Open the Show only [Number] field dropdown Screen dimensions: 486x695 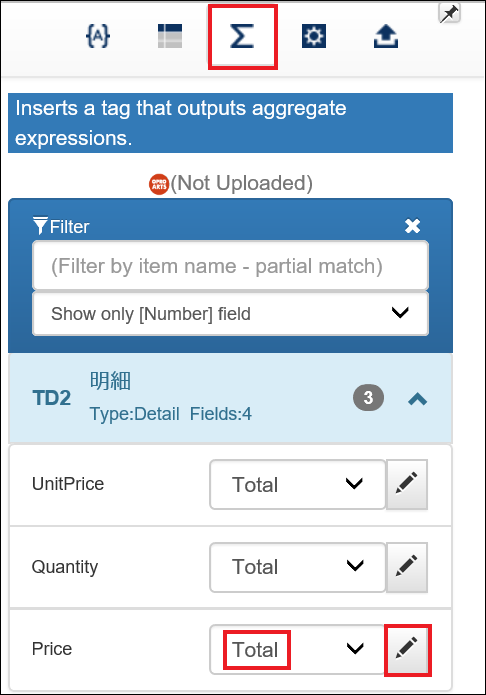pyautogui.click(x=231, y=313)
